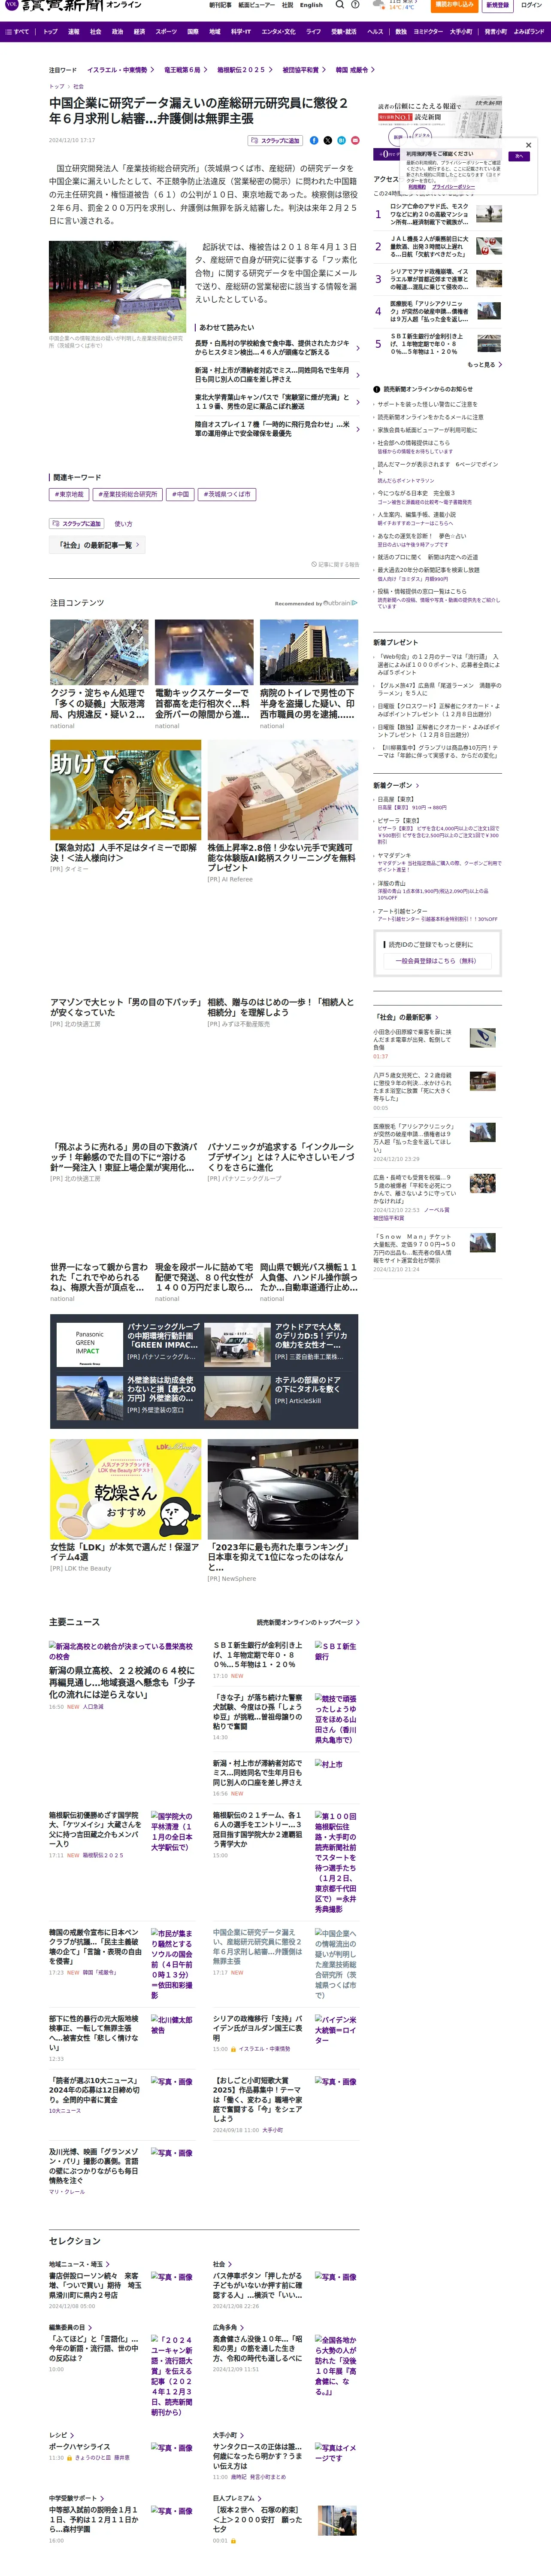This screenshot has height=2576, width=551.
Task: Open the whale processing article thumbnail
Action: click(x=99, y=652)
